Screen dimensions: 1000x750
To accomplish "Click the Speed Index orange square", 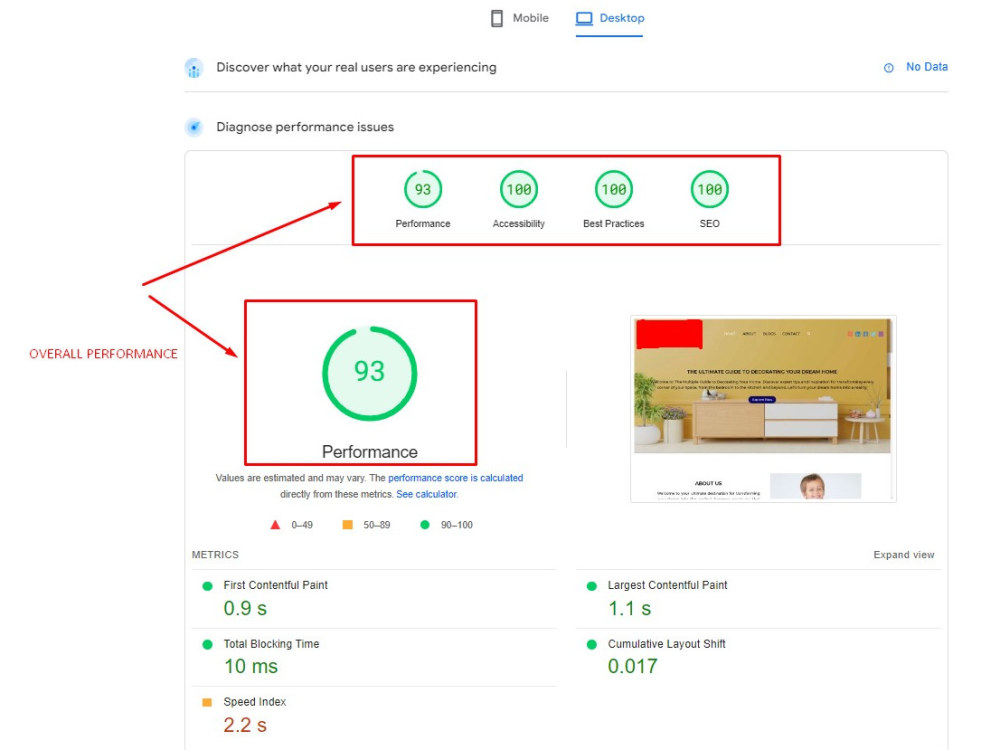I will (207, 703).
